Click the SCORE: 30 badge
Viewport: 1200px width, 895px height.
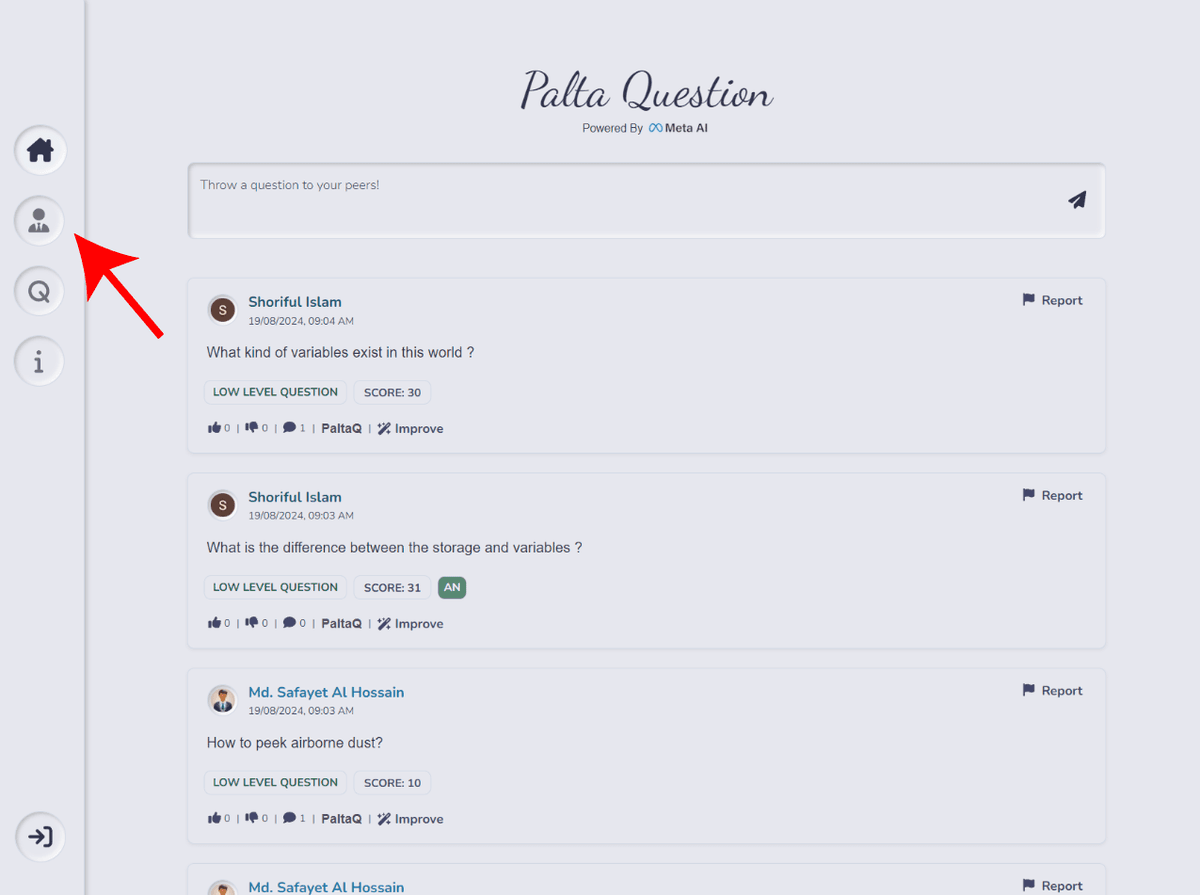coord(391,391)
